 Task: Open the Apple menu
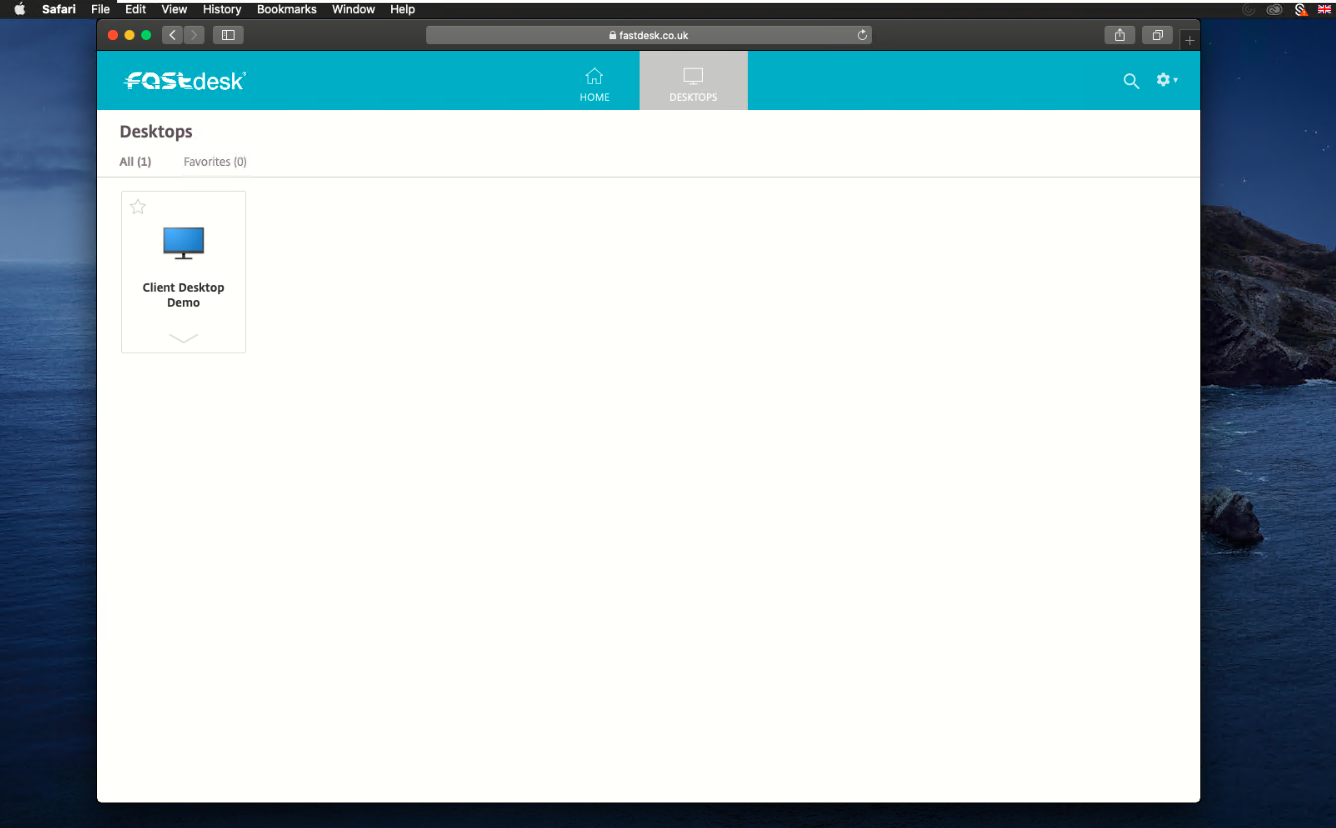pyautogui.click(x=19, y=9)
